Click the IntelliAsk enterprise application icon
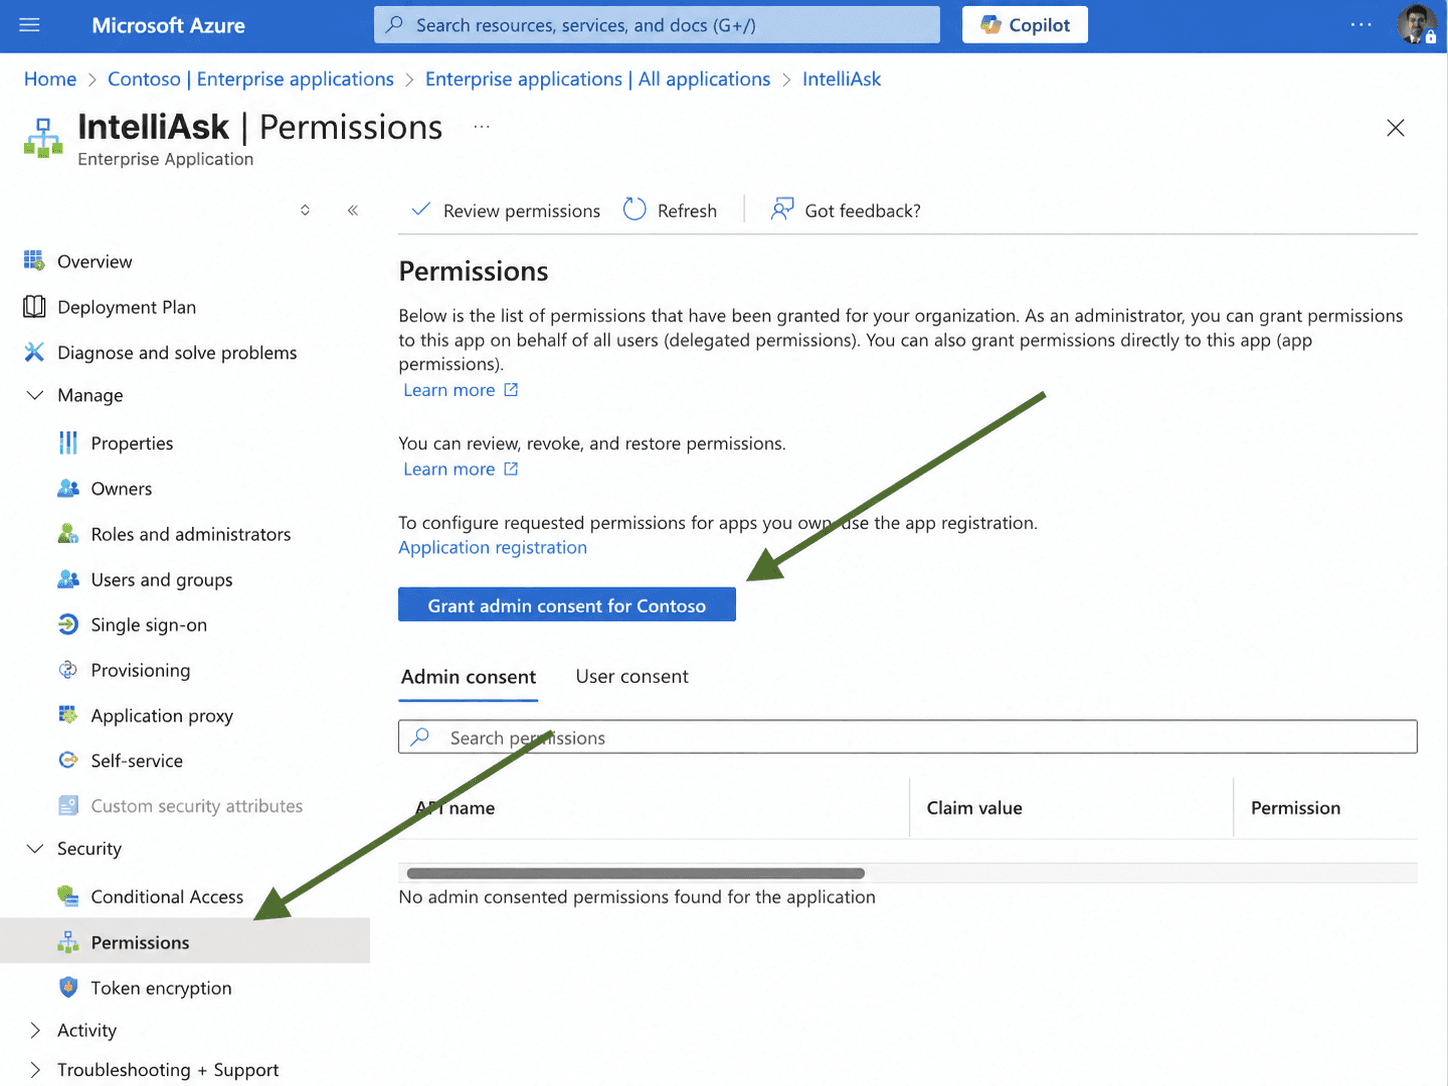1448x1086 pixels. point(43,138)
